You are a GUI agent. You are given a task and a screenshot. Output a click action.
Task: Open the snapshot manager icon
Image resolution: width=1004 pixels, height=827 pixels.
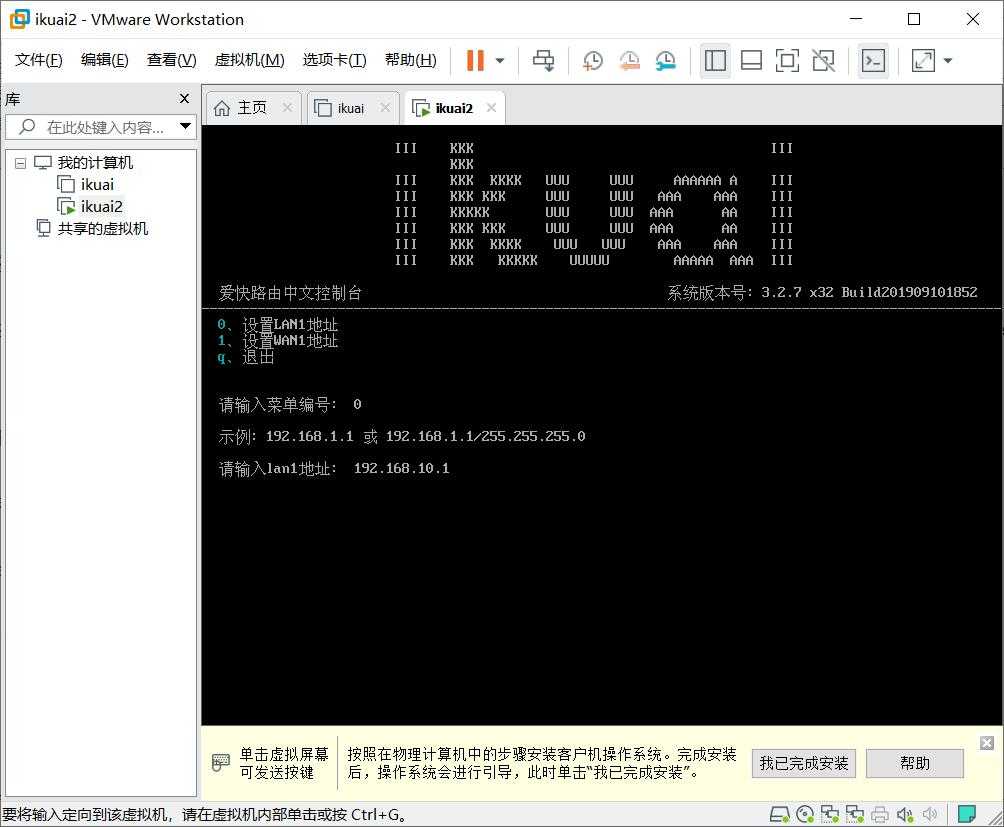tap(666, 61)
